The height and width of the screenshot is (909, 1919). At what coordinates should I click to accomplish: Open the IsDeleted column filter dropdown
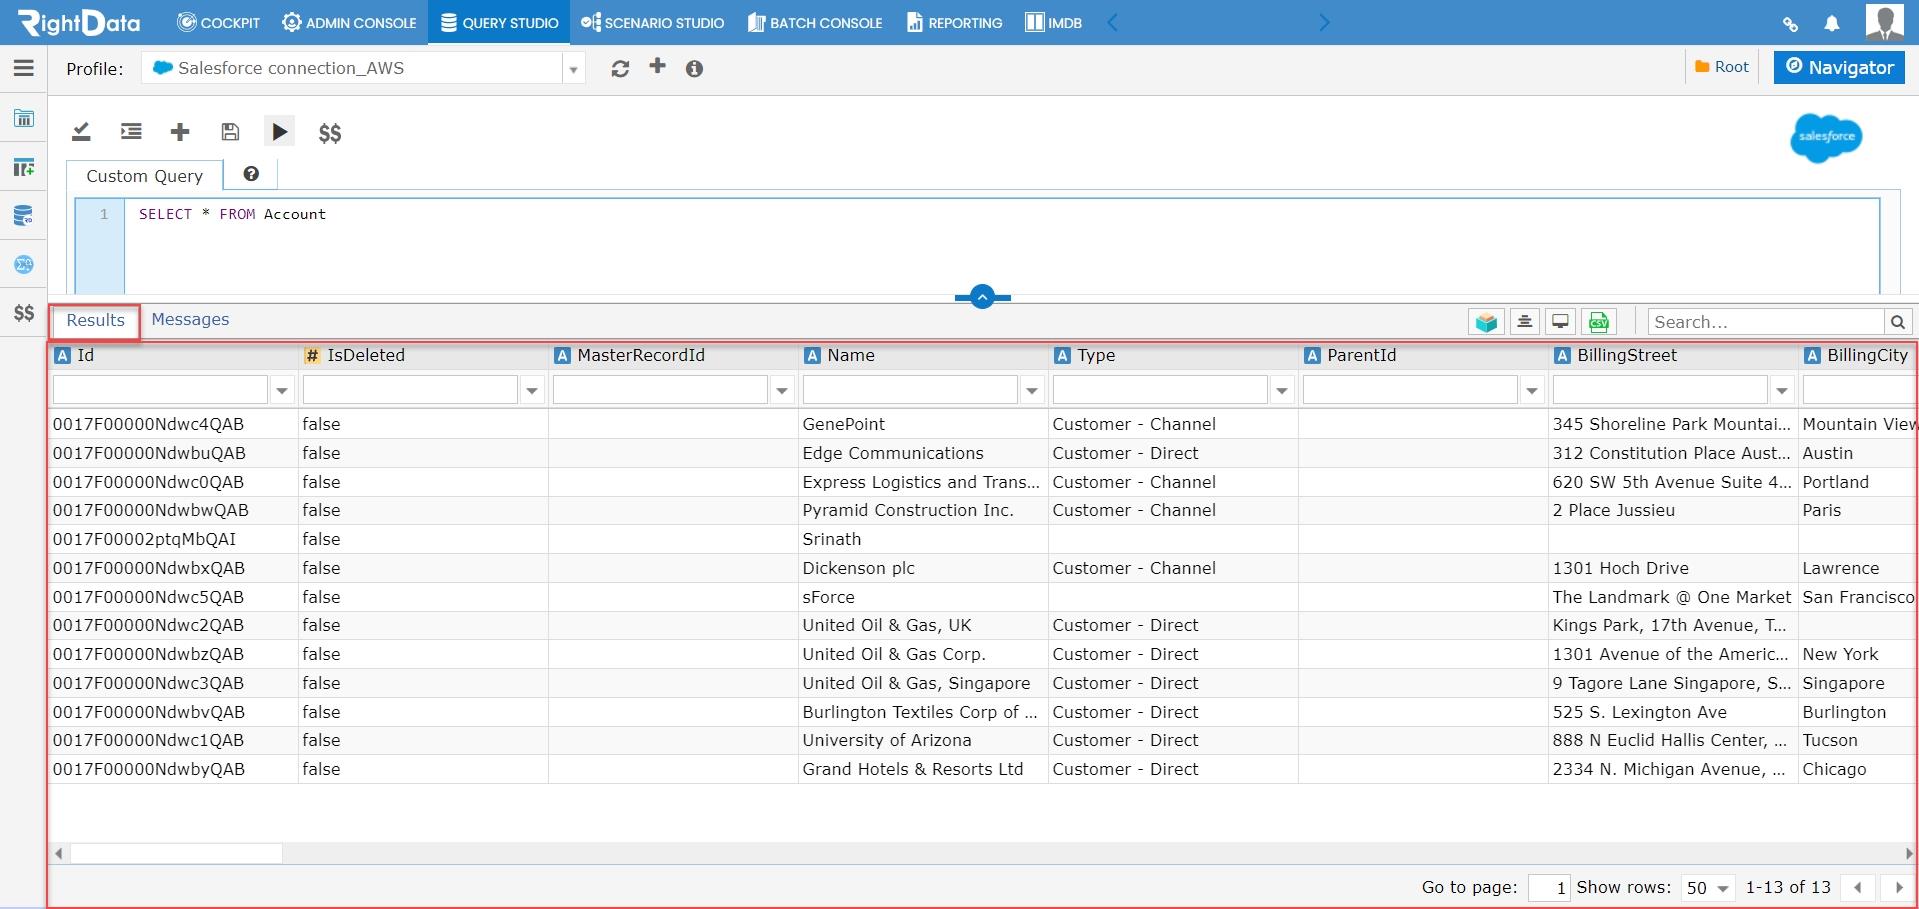coord(532,390)
